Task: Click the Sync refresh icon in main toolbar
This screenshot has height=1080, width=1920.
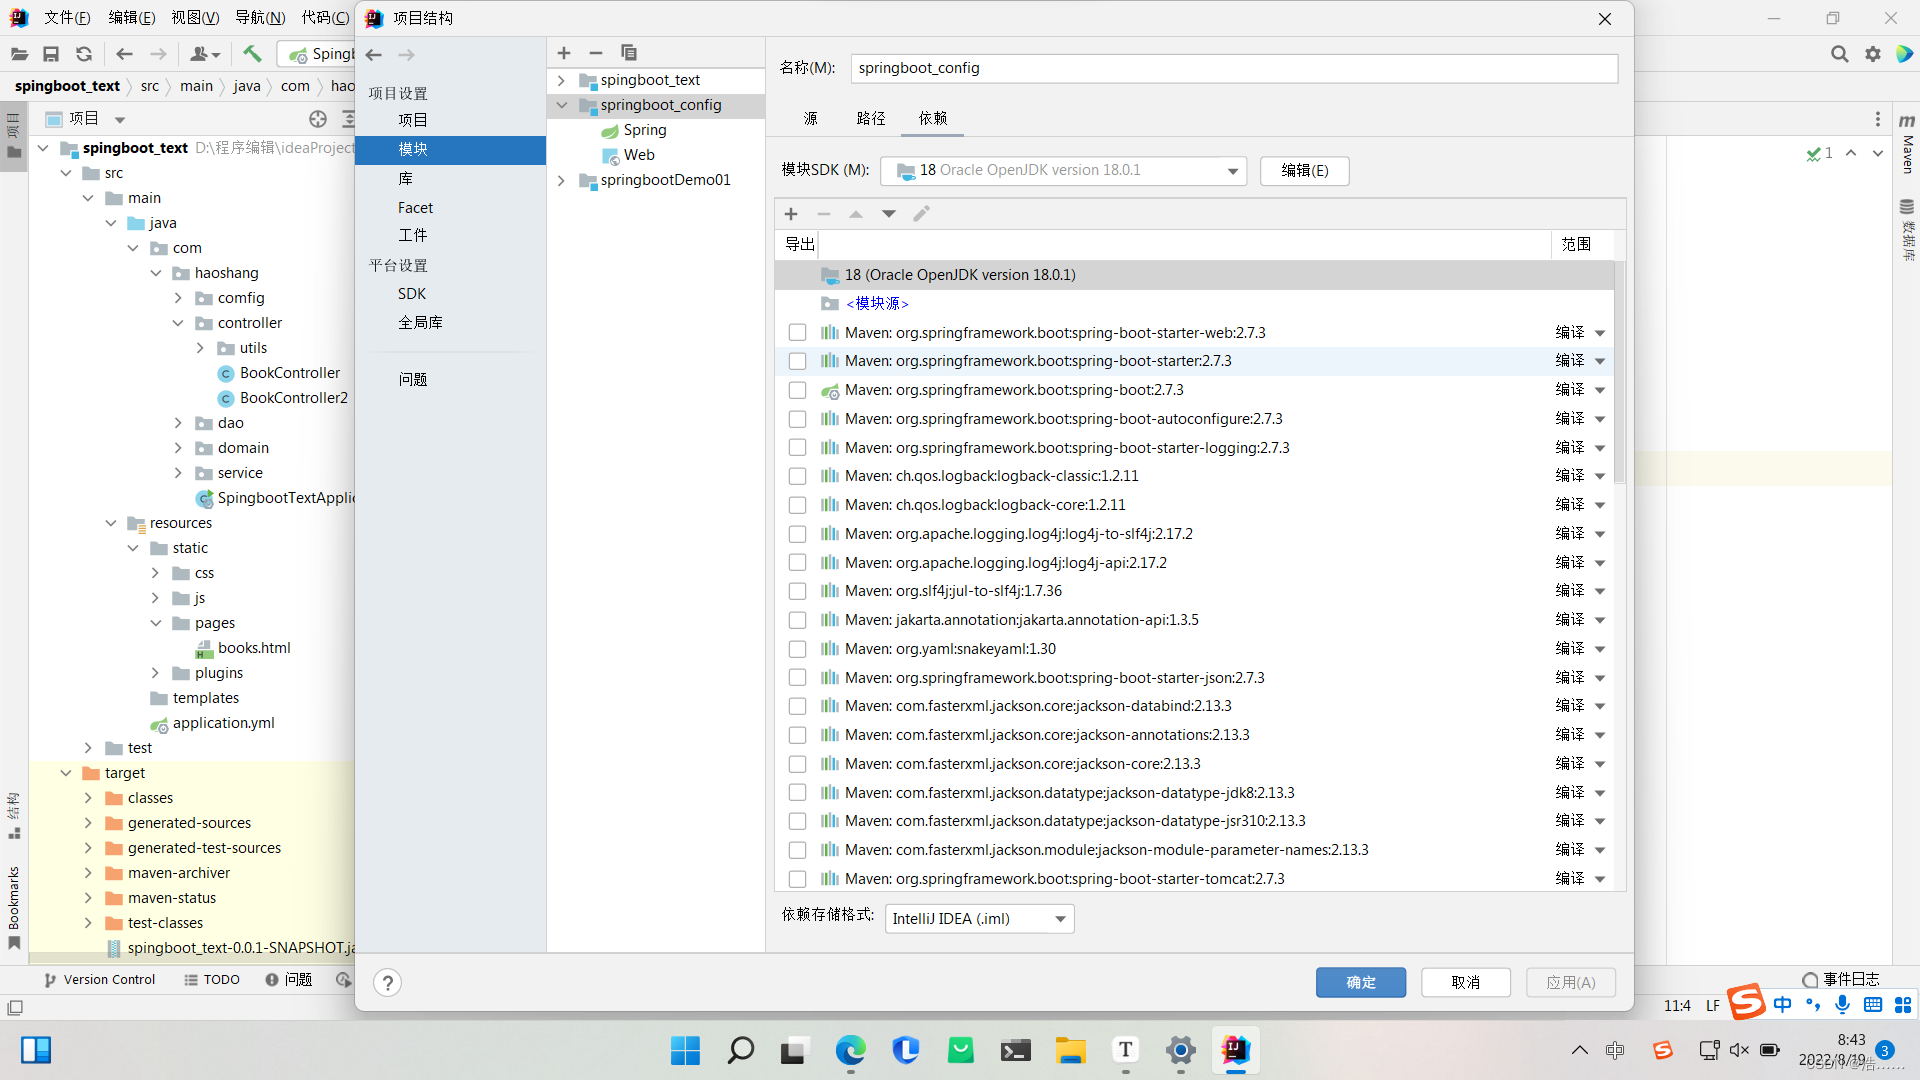Action: pyautogui.click(x=84, y=54)
